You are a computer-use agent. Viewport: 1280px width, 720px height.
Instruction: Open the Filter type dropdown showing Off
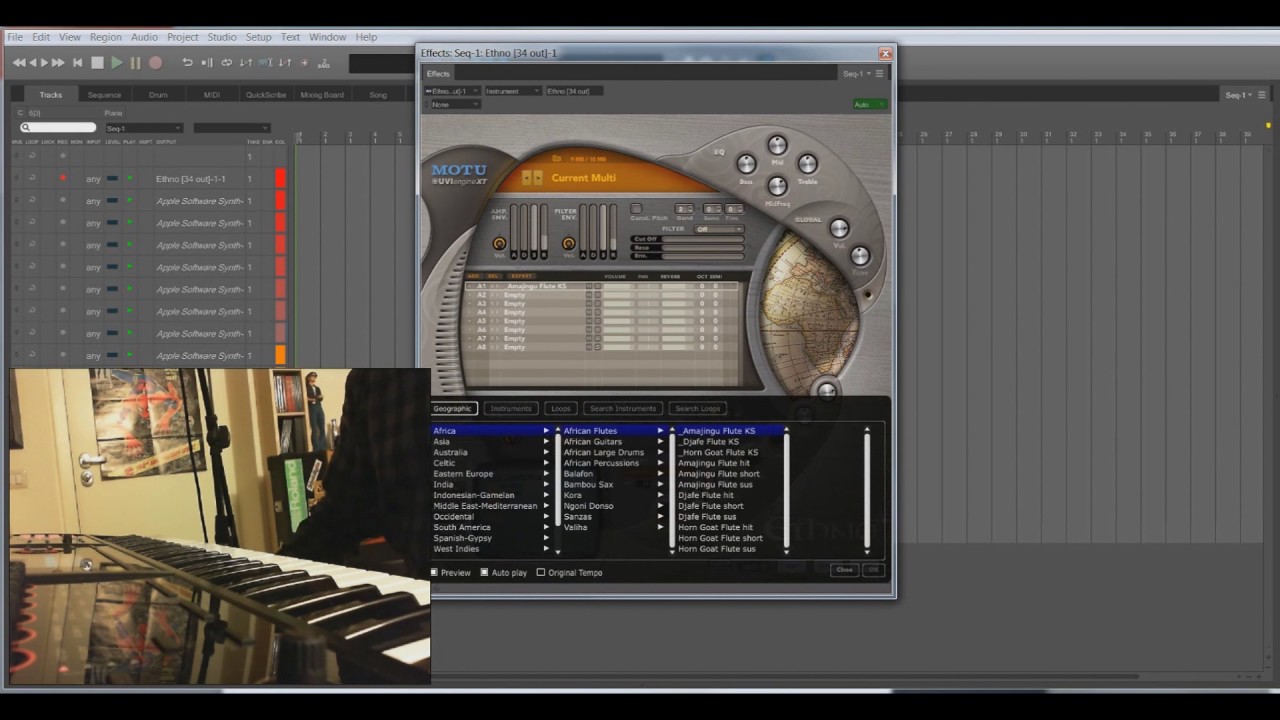[x=719, y=229]
